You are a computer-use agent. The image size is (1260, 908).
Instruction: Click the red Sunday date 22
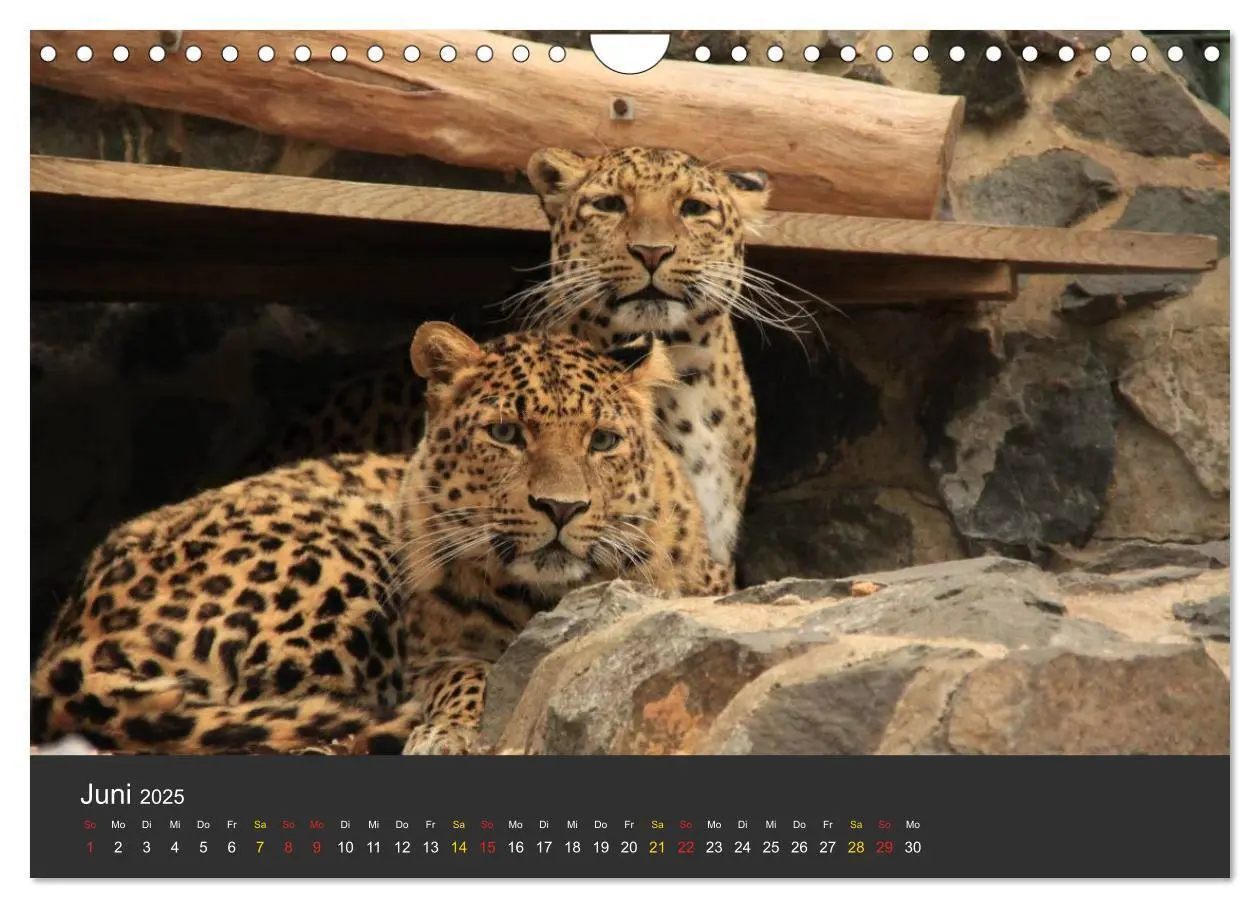click(686, 847)
